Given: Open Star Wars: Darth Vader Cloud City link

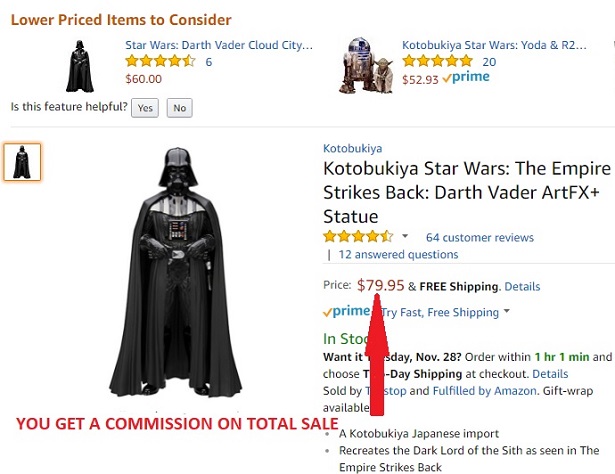Looking at the screenshot, I should 219,45.
